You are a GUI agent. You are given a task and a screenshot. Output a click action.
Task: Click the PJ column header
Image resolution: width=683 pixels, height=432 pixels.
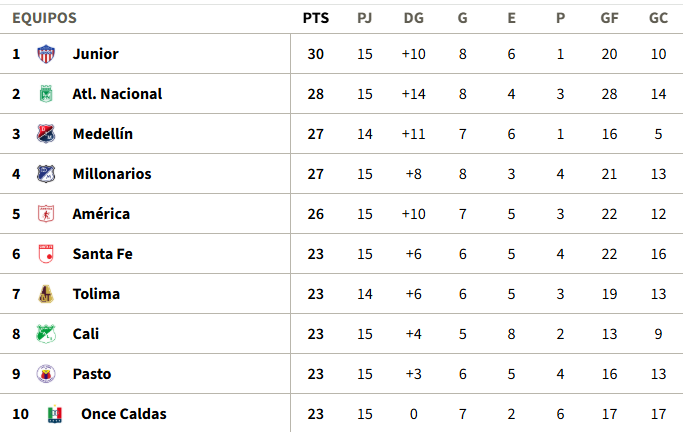365,18
